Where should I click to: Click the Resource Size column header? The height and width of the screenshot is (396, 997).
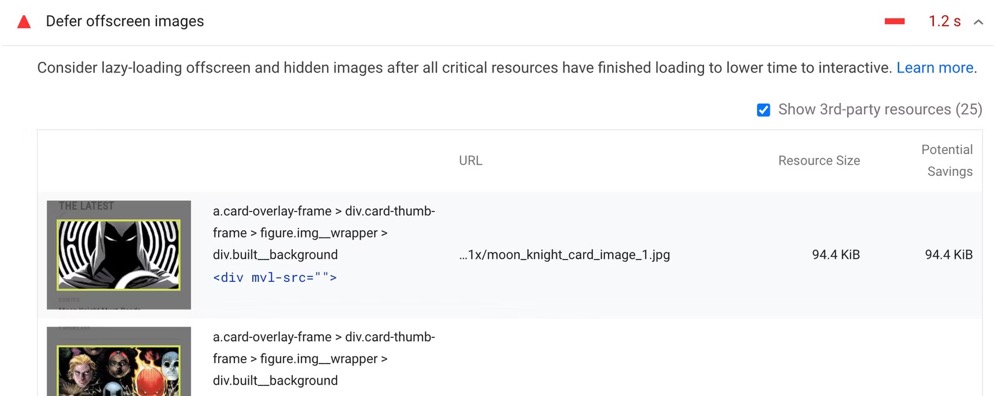819,161
